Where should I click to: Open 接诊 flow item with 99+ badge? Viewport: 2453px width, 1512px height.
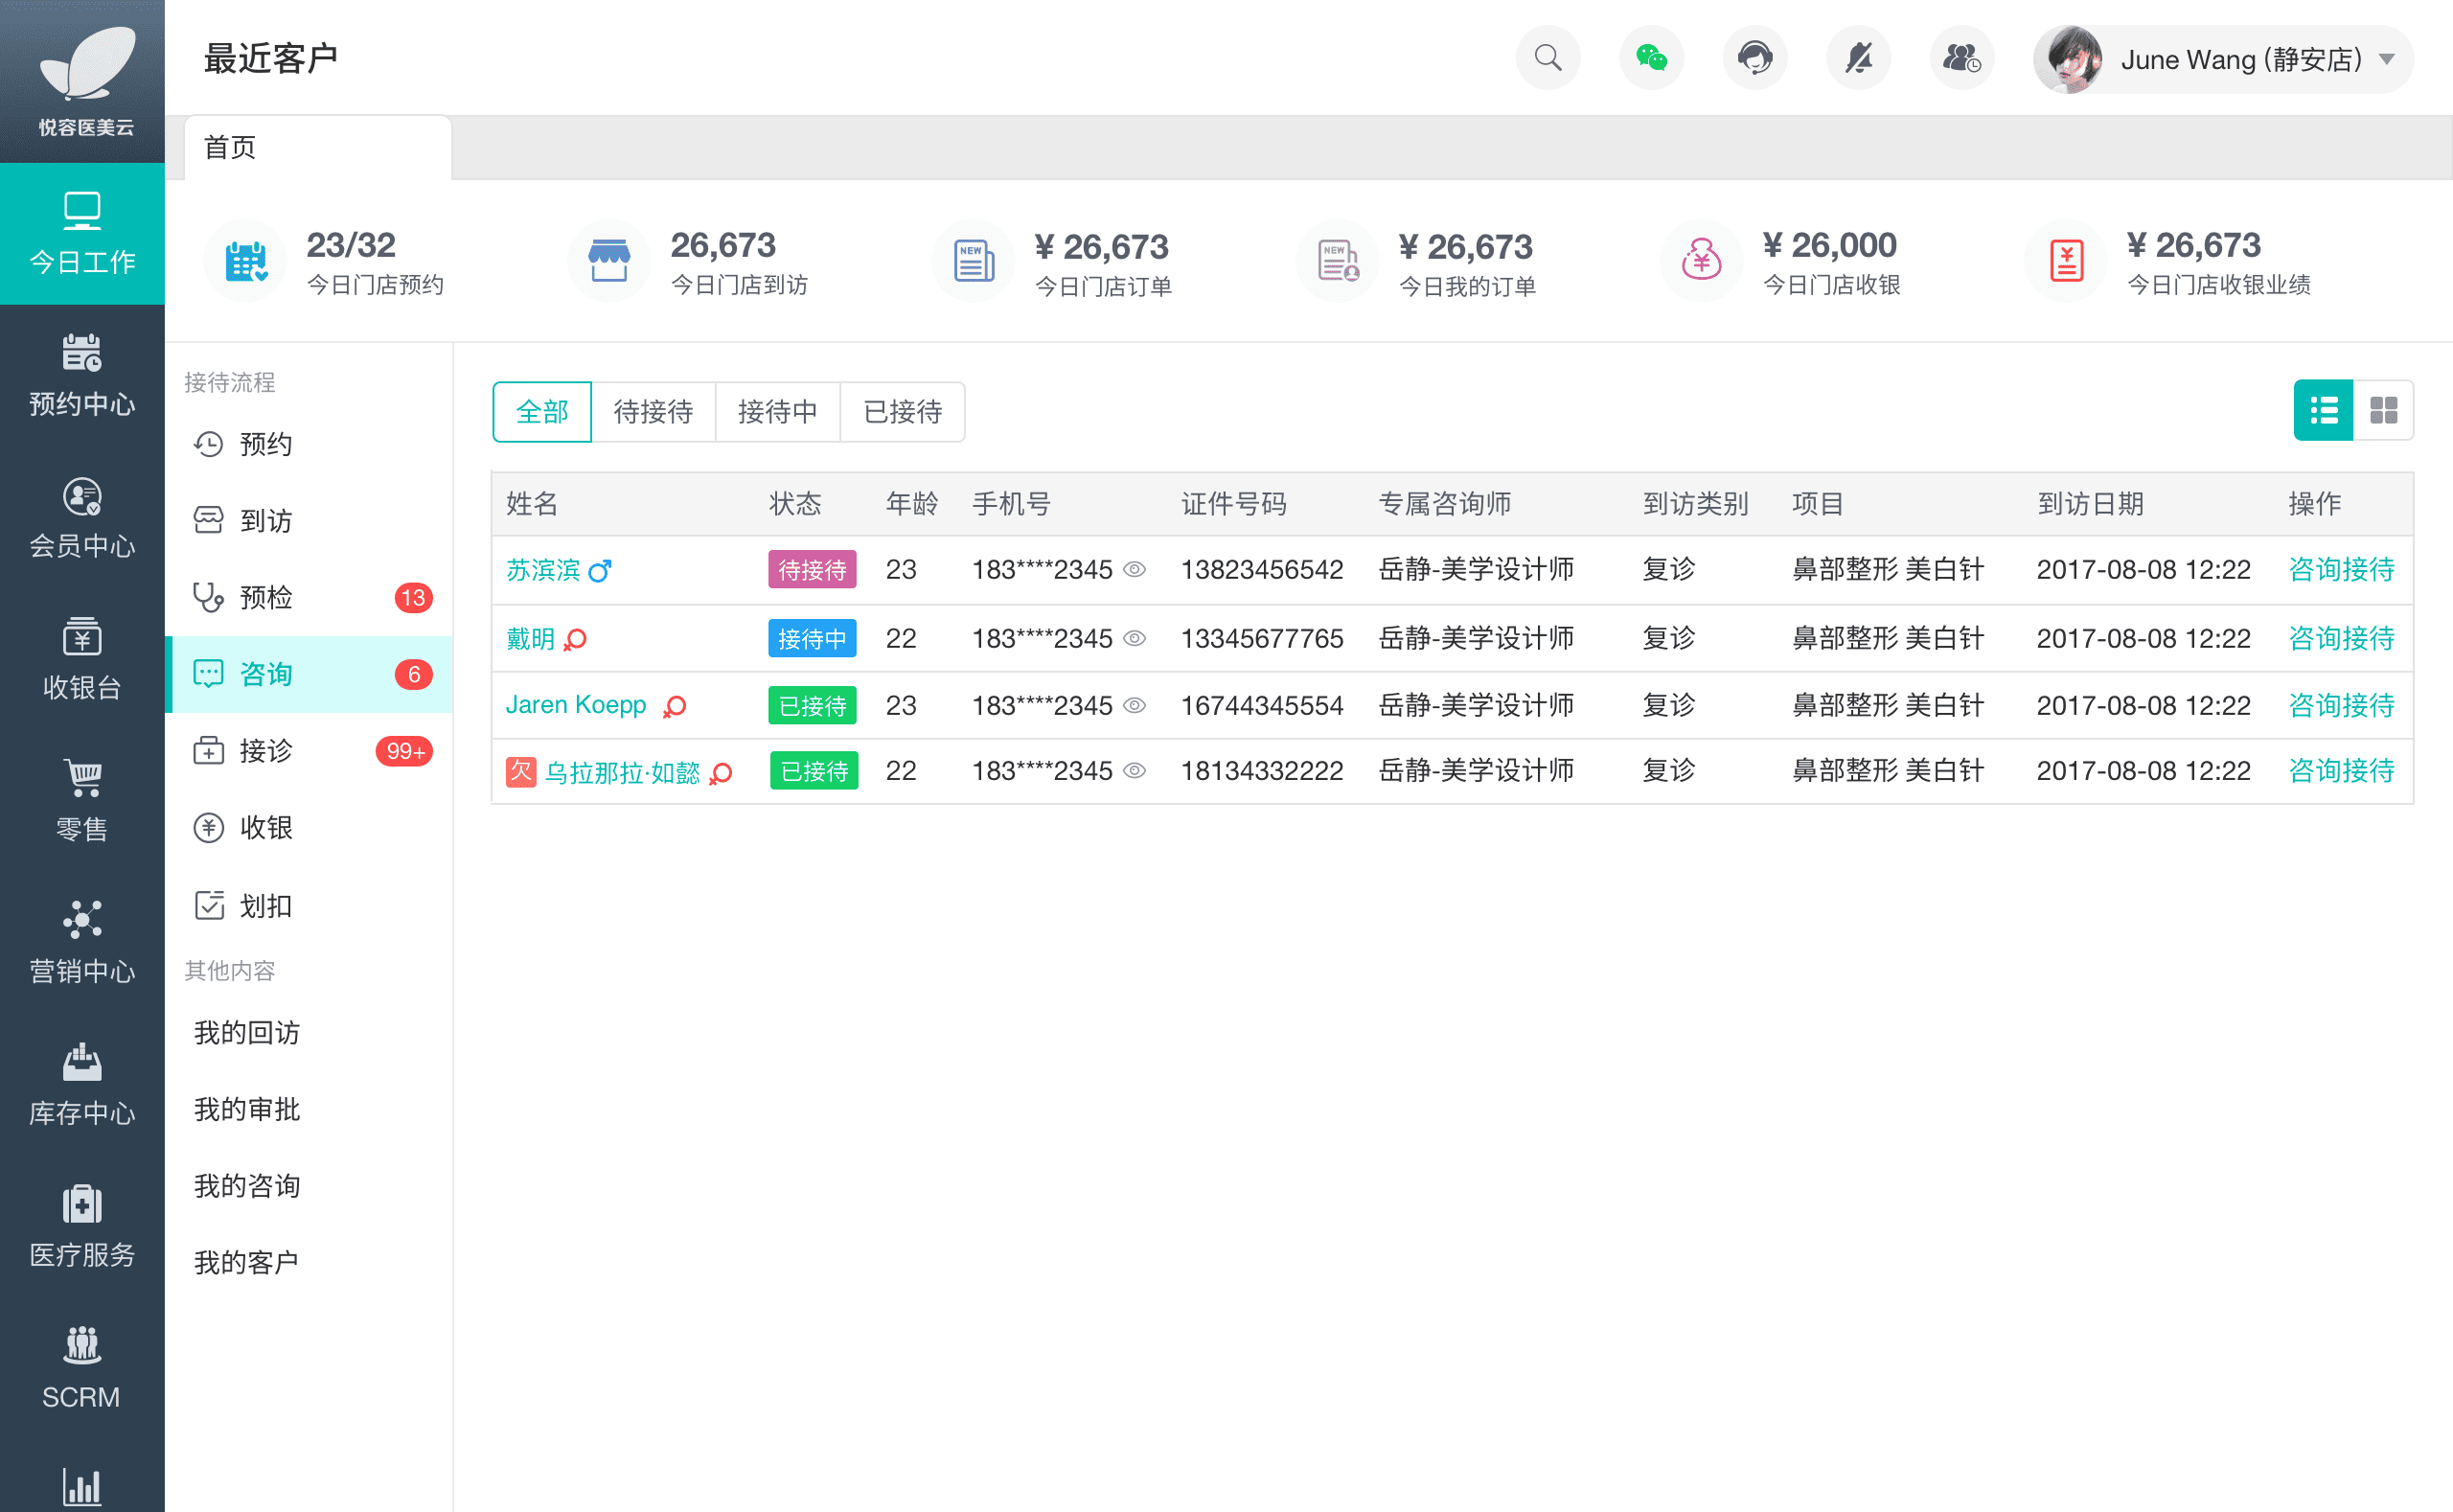coord(266,751)
